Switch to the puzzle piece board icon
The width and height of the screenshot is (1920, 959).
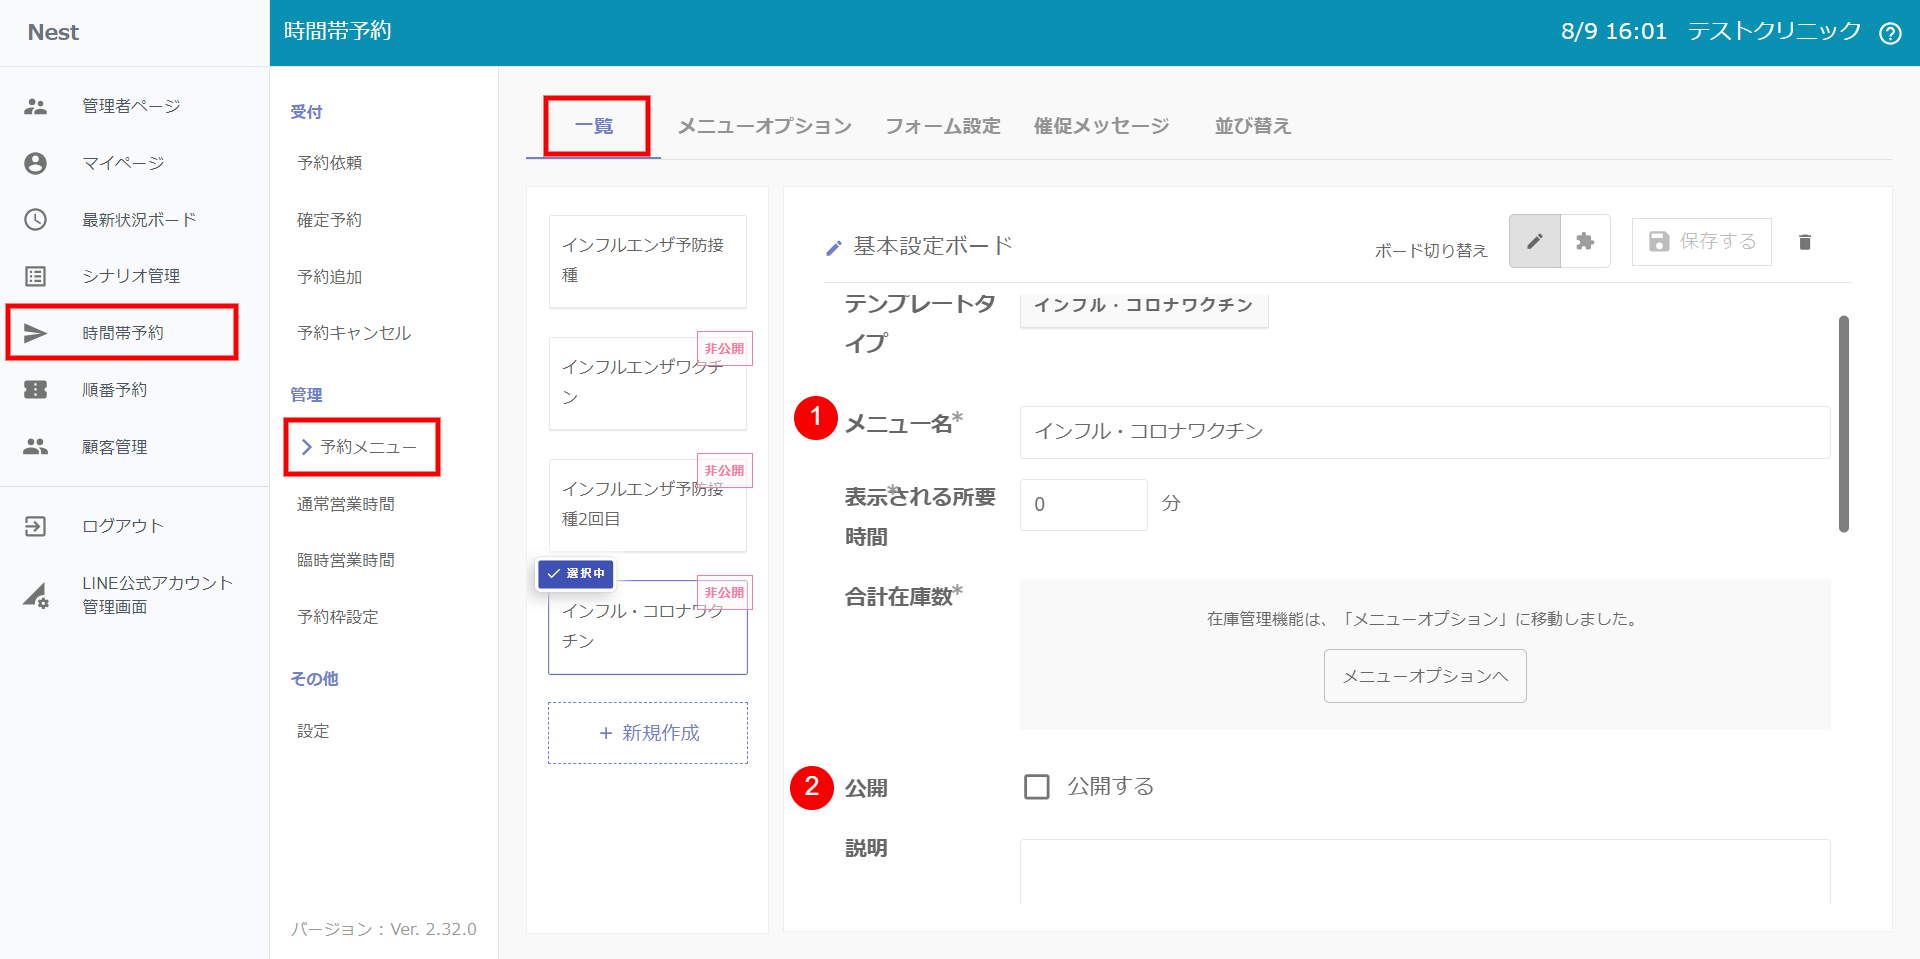coord(1585,242)
